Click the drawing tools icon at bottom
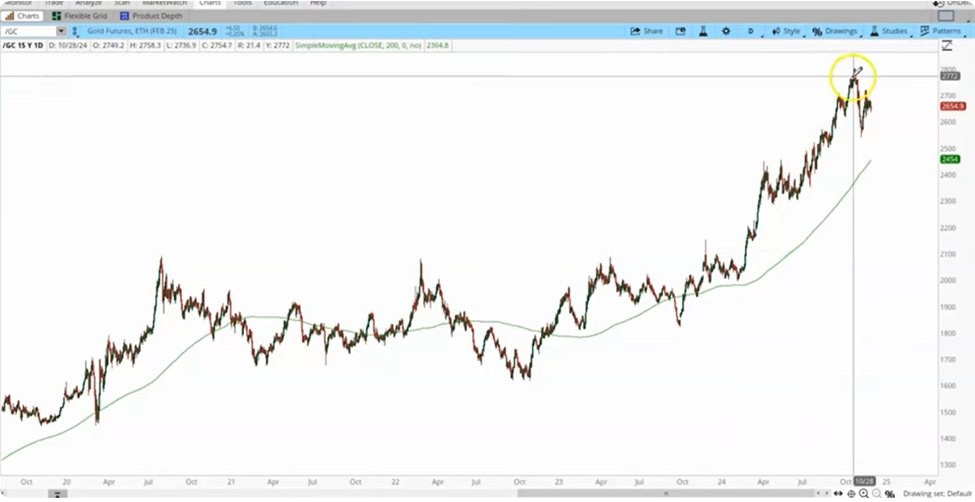Screen dimensions: 975x502 (x=890, y=494)
